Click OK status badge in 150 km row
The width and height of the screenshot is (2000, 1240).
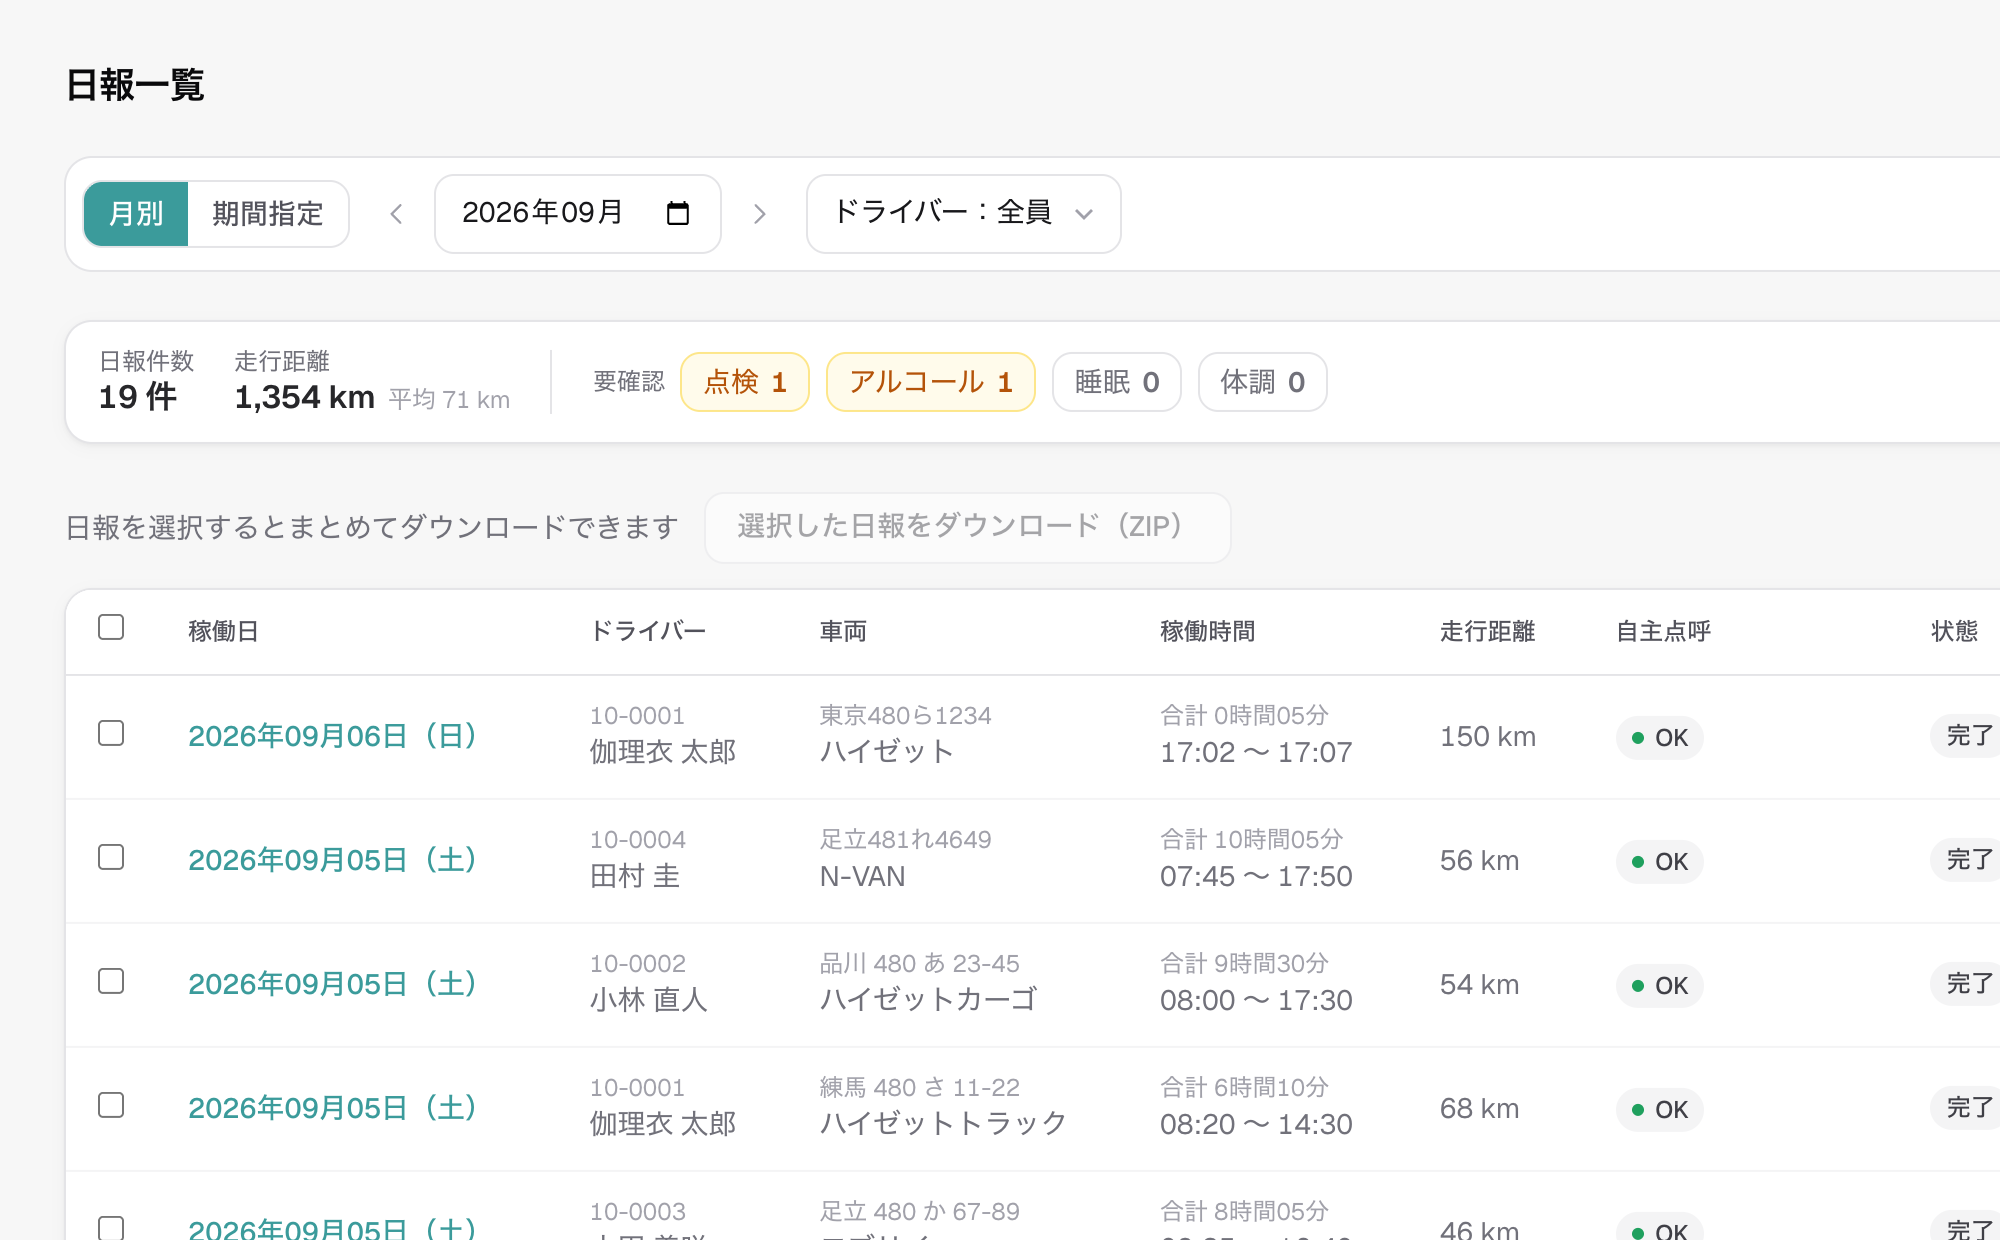[x=1660, y=738]
